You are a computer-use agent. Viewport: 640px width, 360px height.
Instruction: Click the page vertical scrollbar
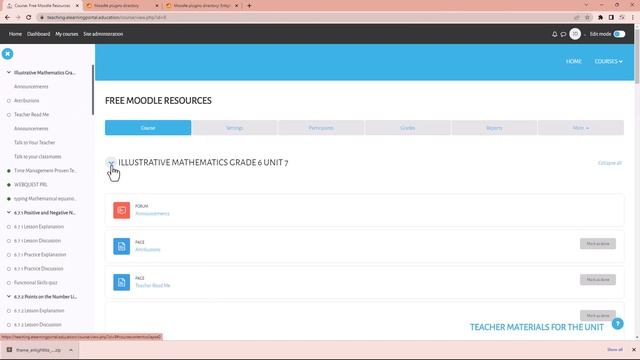pos(637,57)
